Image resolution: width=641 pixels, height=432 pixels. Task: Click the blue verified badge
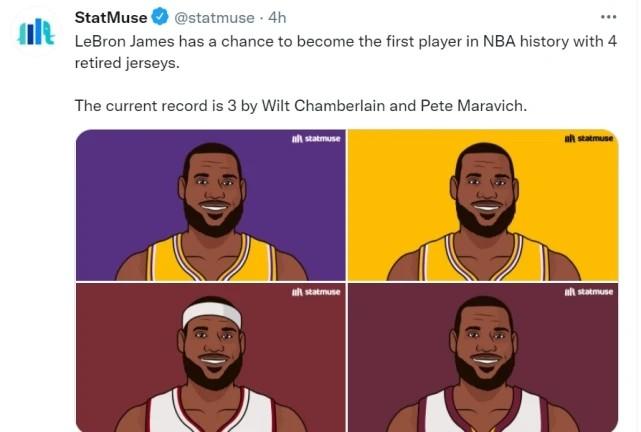158,17
